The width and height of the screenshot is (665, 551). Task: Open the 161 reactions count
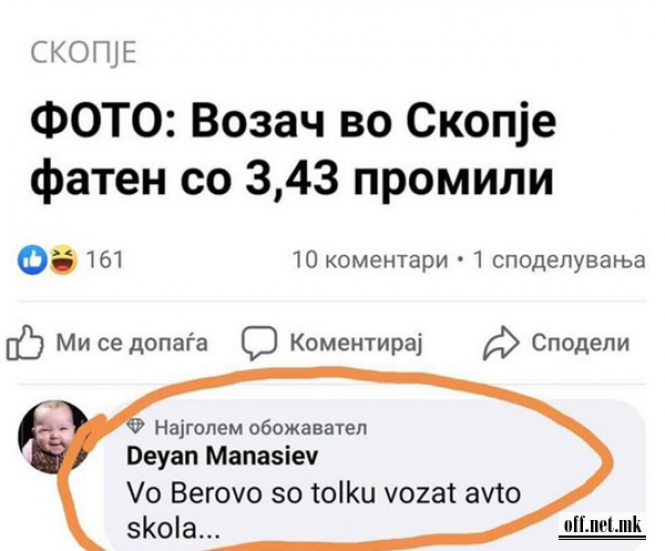[104, 260]
